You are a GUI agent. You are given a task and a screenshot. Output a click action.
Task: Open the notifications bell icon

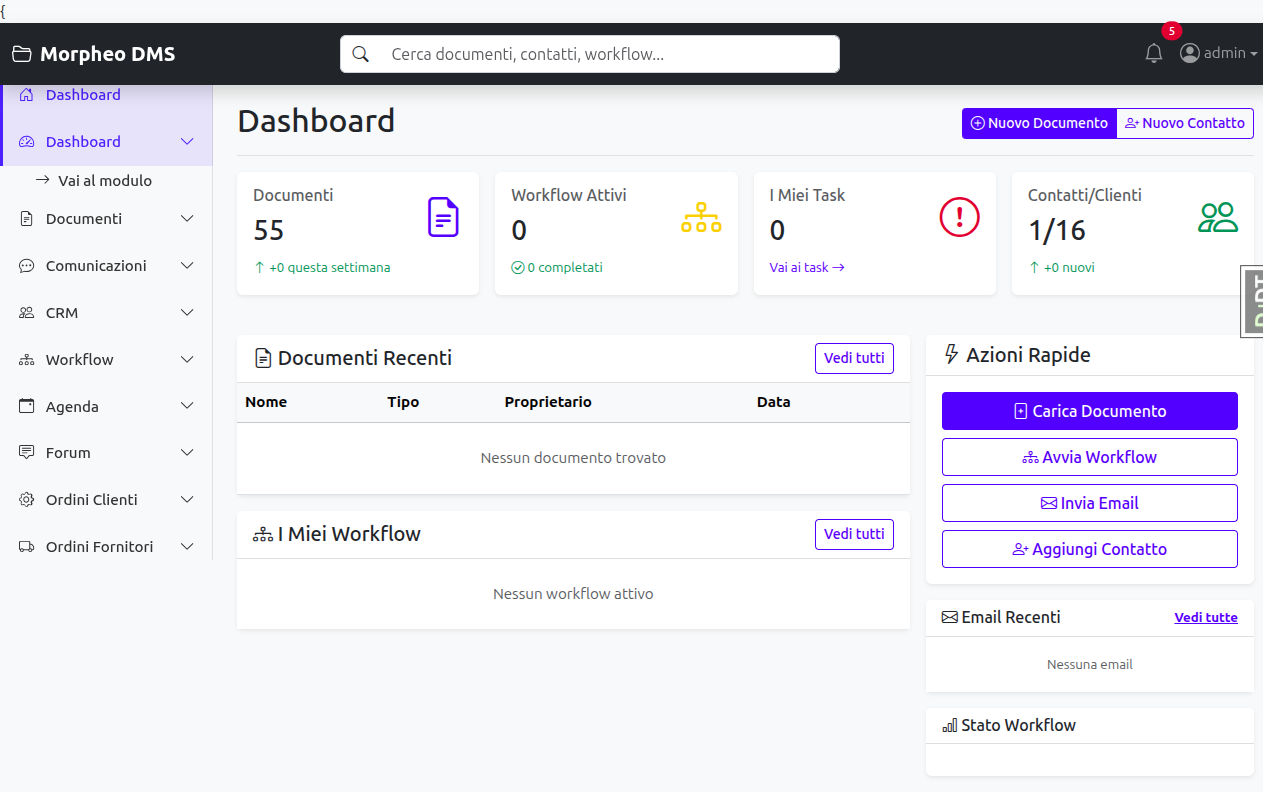[1153, 53]
